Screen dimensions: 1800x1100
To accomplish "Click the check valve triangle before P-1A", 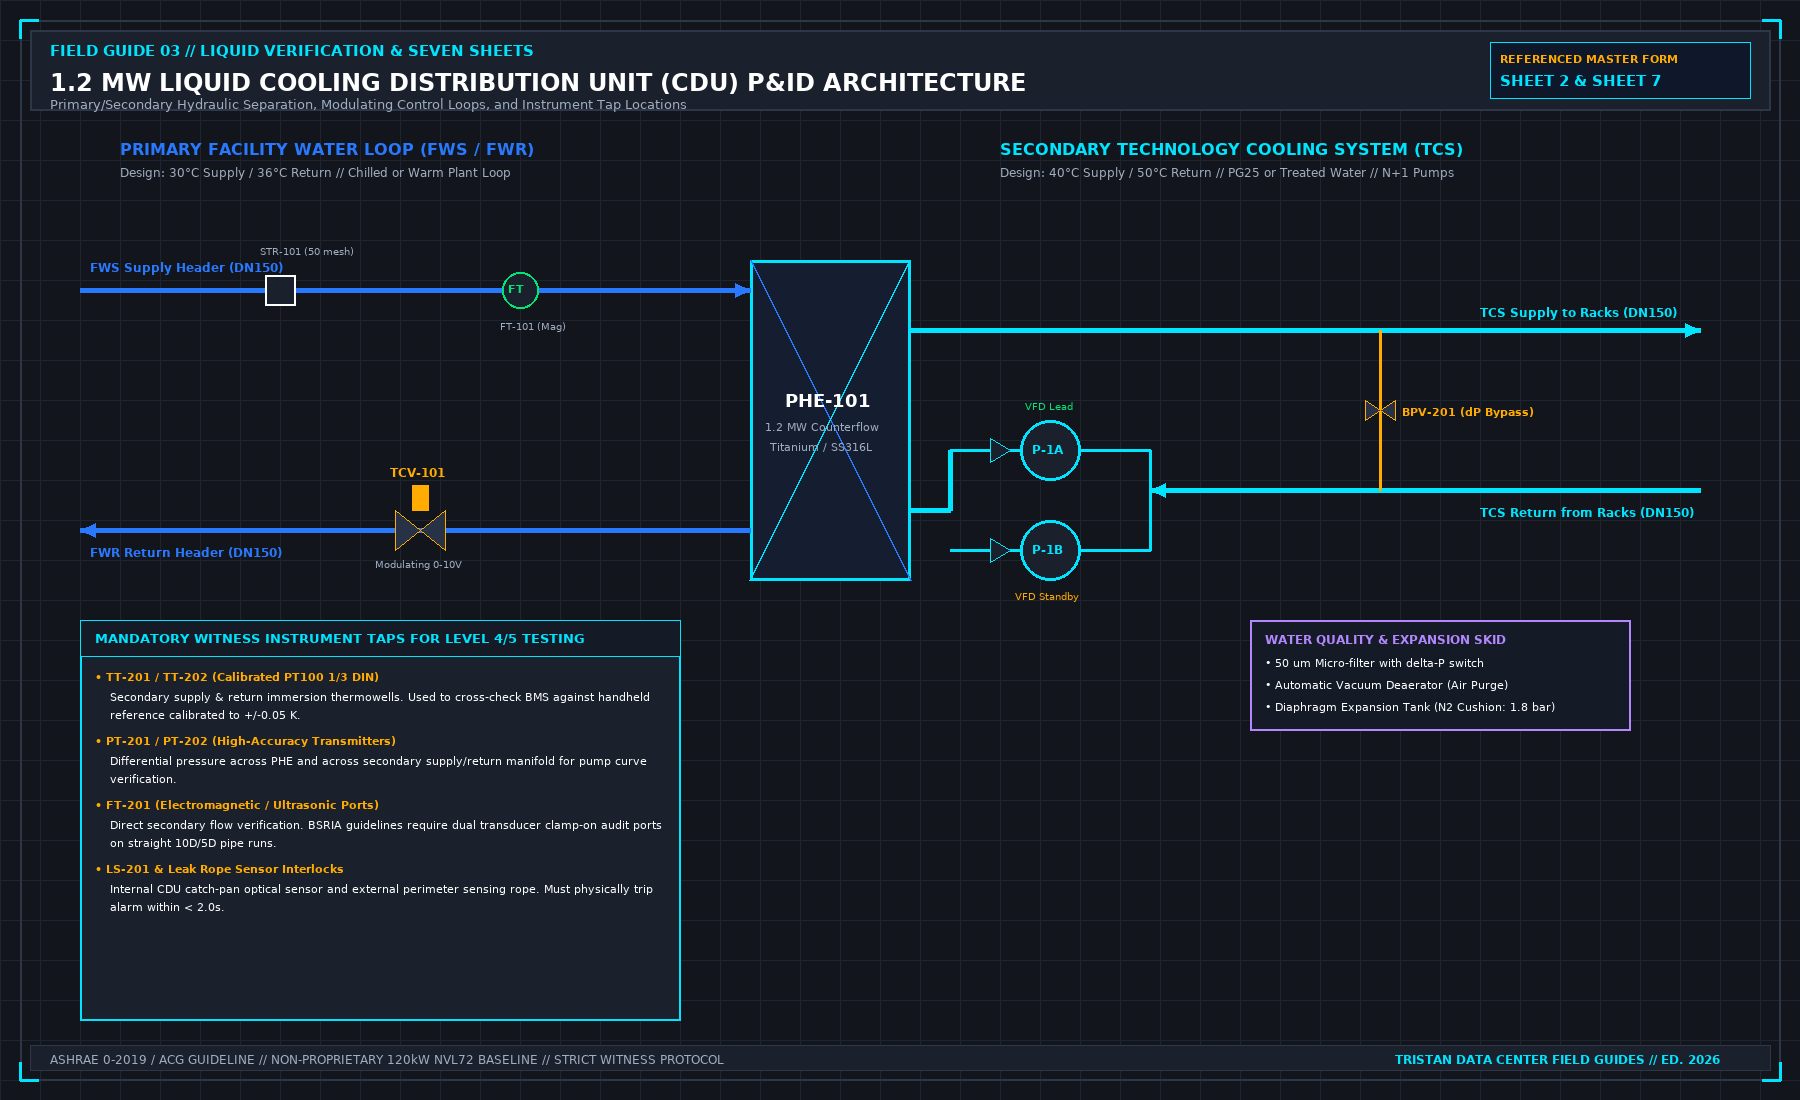I will (x=1000, y=450).
